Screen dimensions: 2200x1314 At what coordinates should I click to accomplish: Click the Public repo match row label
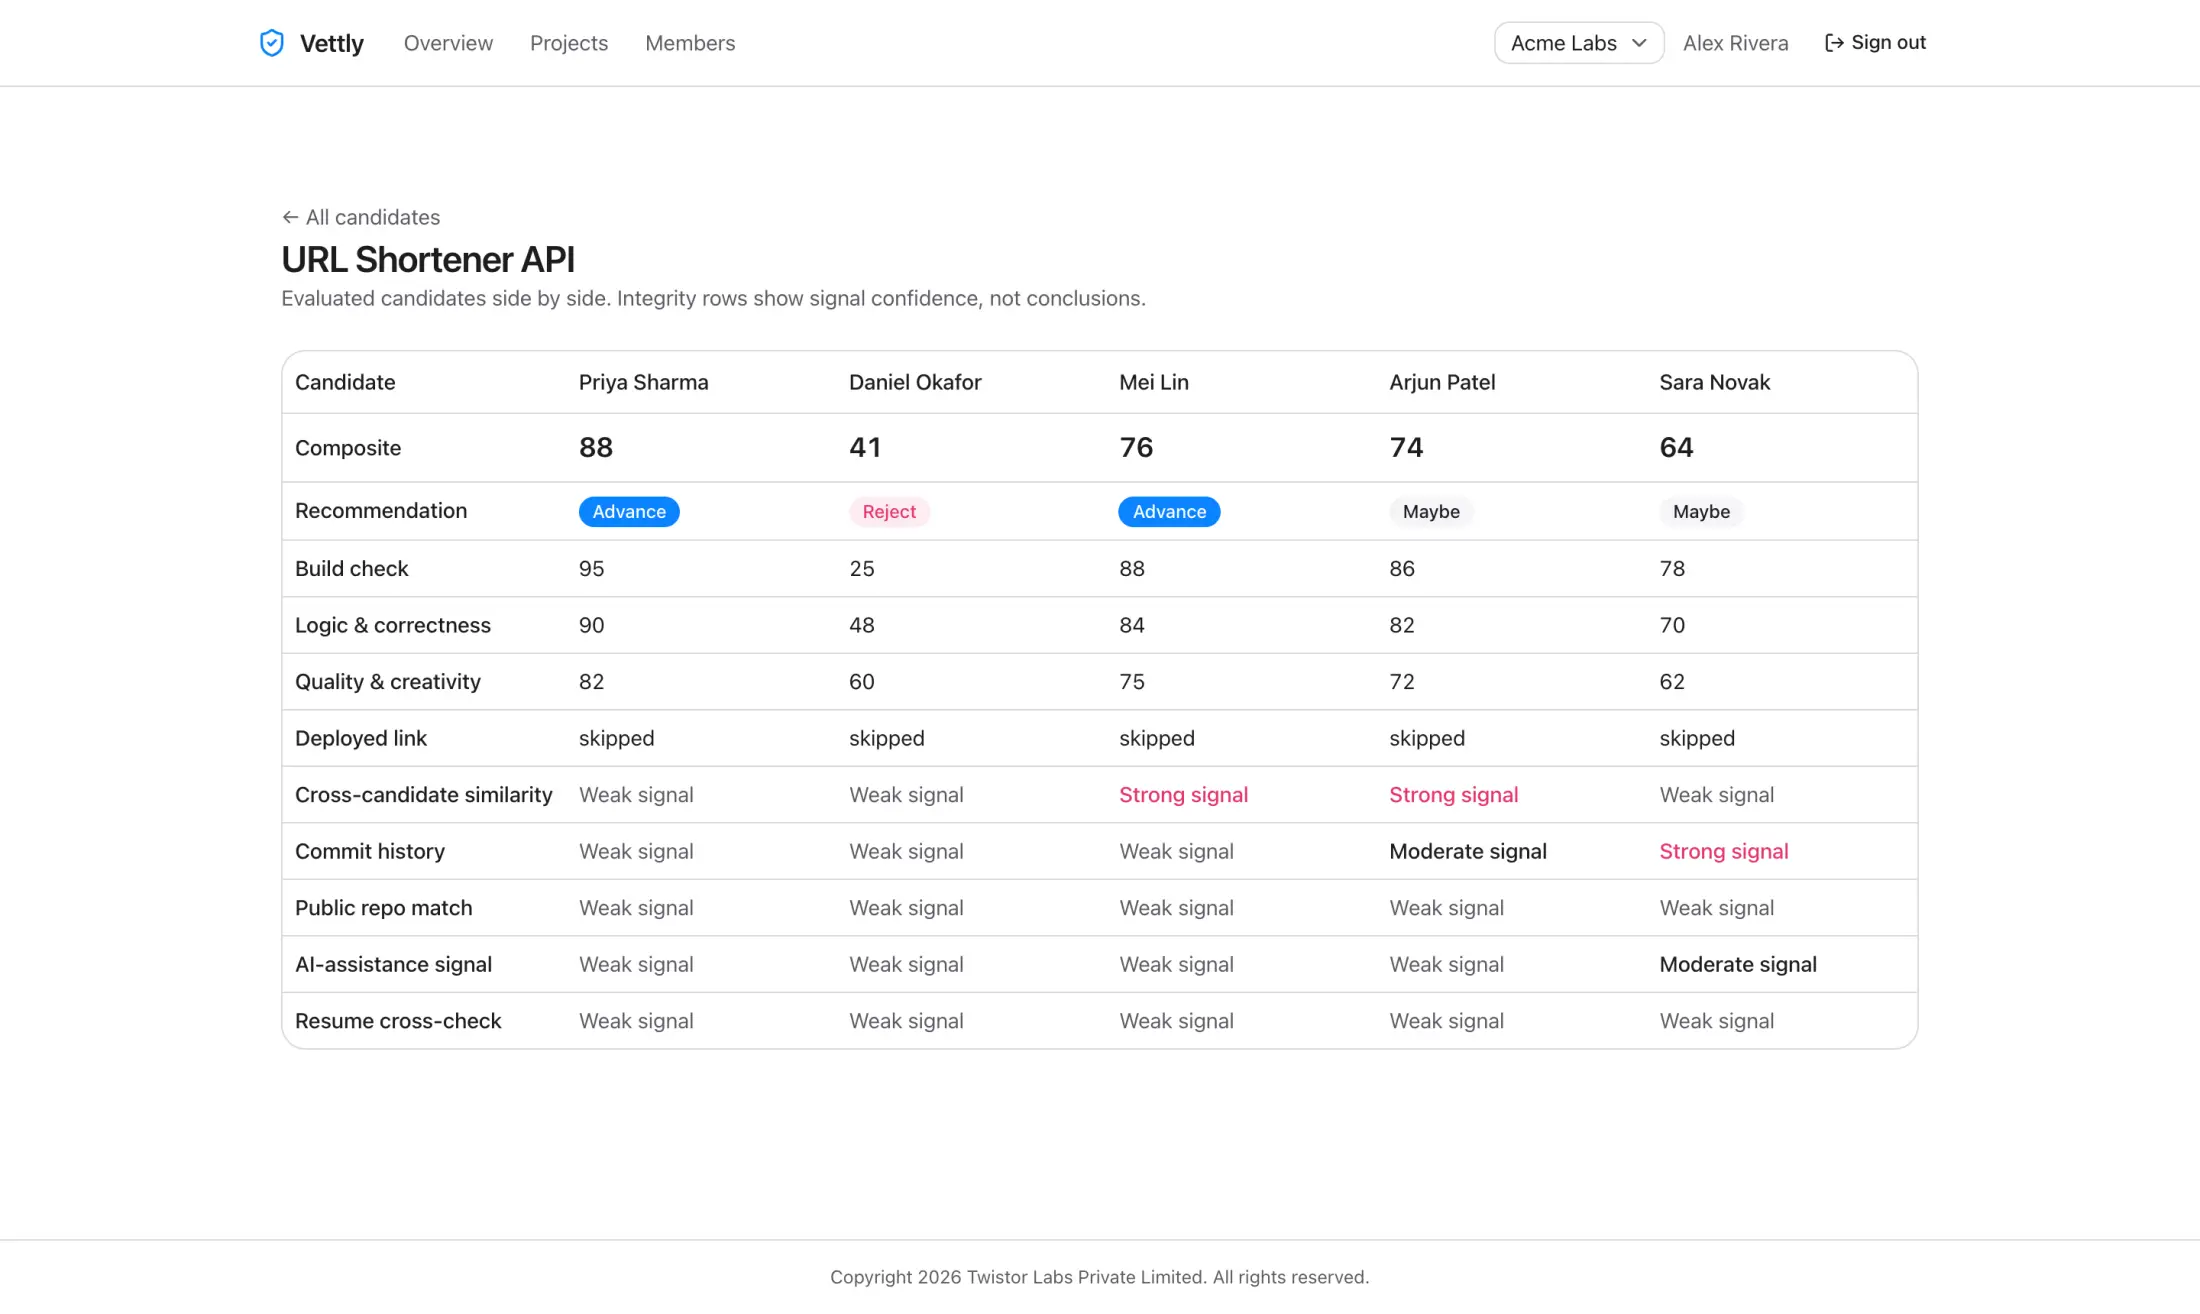383,907
